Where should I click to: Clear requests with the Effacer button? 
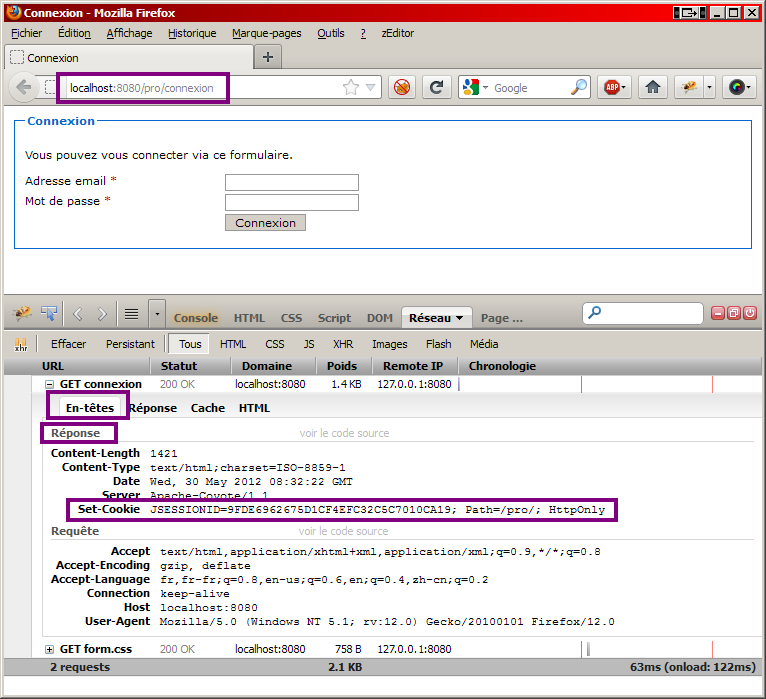68,344
